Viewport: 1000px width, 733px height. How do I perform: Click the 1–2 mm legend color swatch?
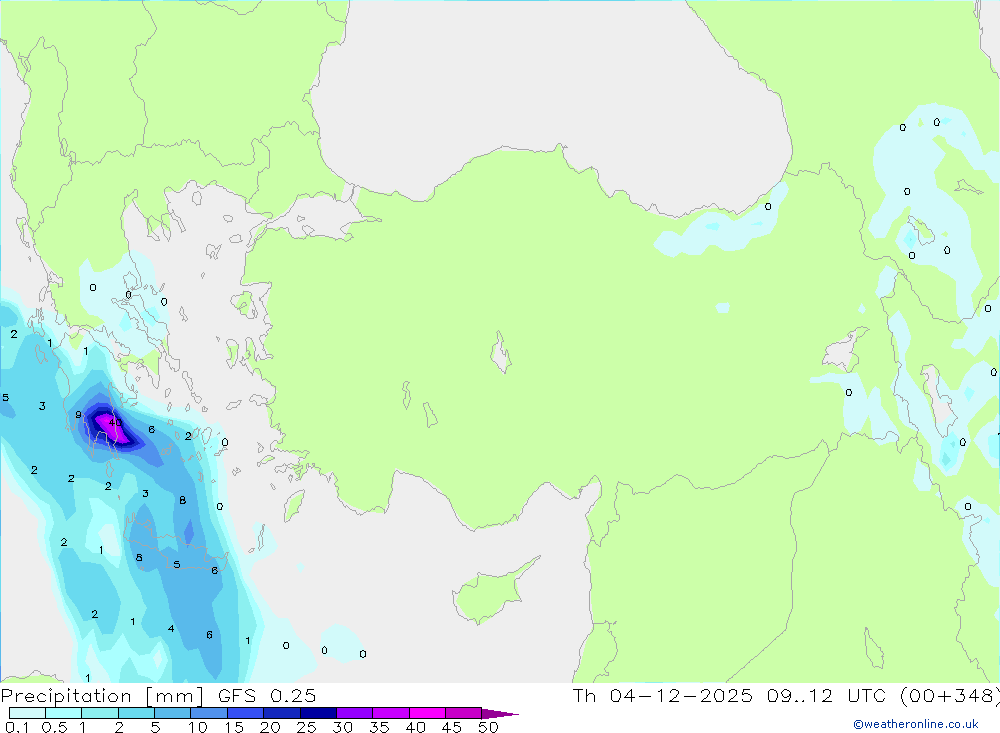[100, 713]
